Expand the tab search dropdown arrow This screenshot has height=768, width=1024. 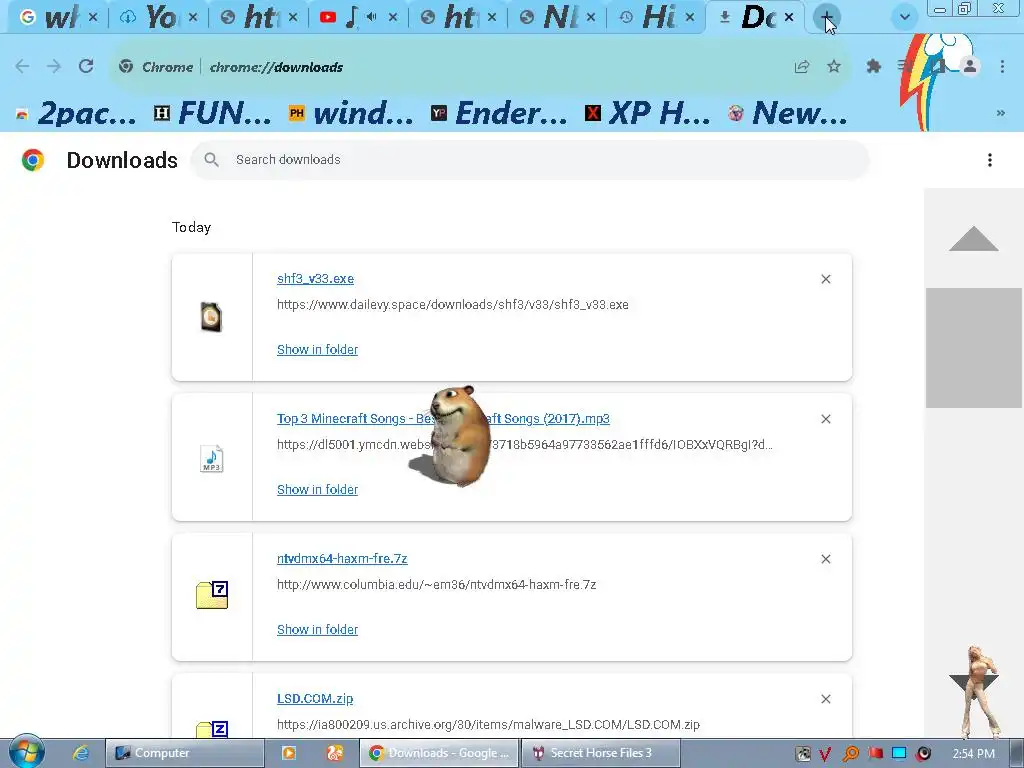pos(904,17)
